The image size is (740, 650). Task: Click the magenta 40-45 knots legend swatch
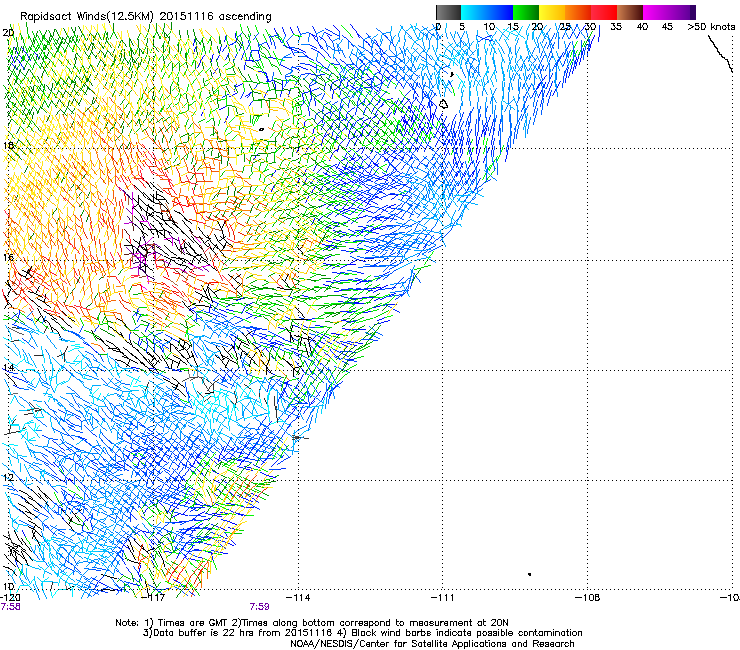656,12
